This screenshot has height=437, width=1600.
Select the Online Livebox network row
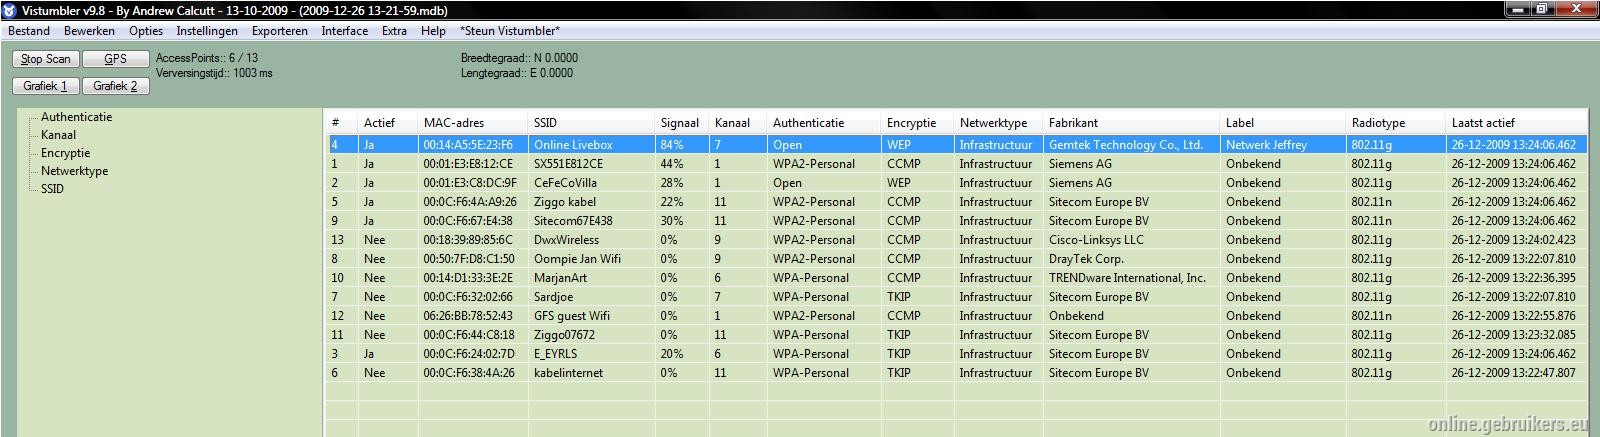[x=957, y=145]
